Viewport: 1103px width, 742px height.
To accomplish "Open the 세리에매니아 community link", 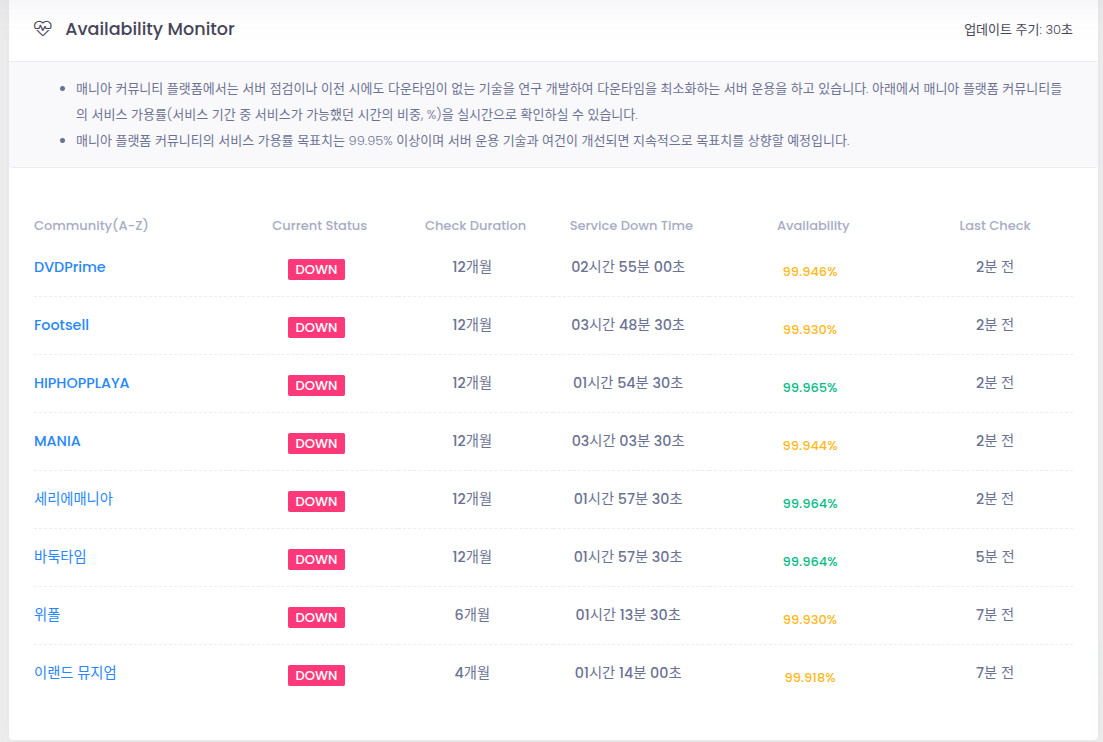I will coord(73,499).
